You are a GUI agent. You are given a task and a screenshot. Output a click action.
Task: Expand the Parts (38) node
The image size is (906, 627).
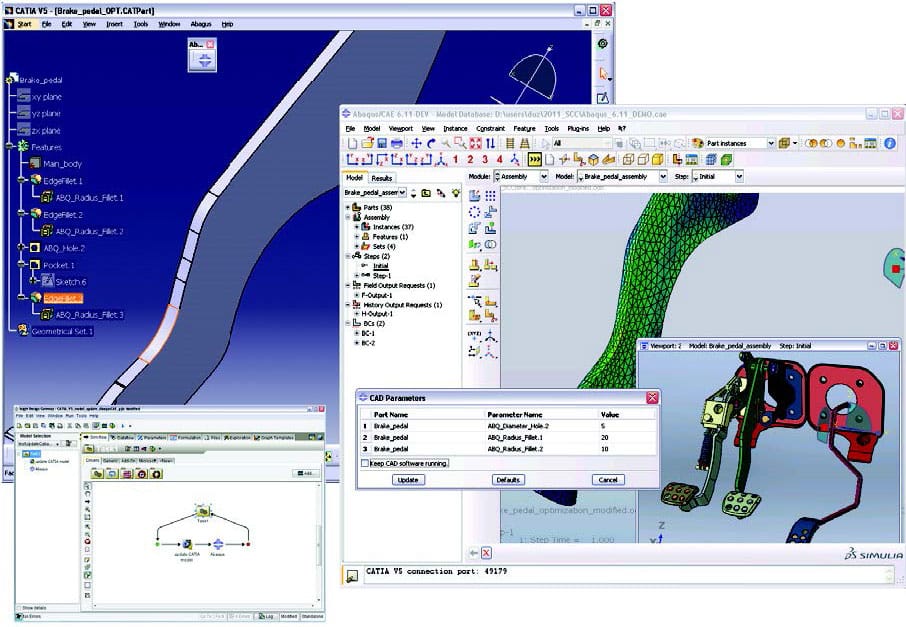348,207
